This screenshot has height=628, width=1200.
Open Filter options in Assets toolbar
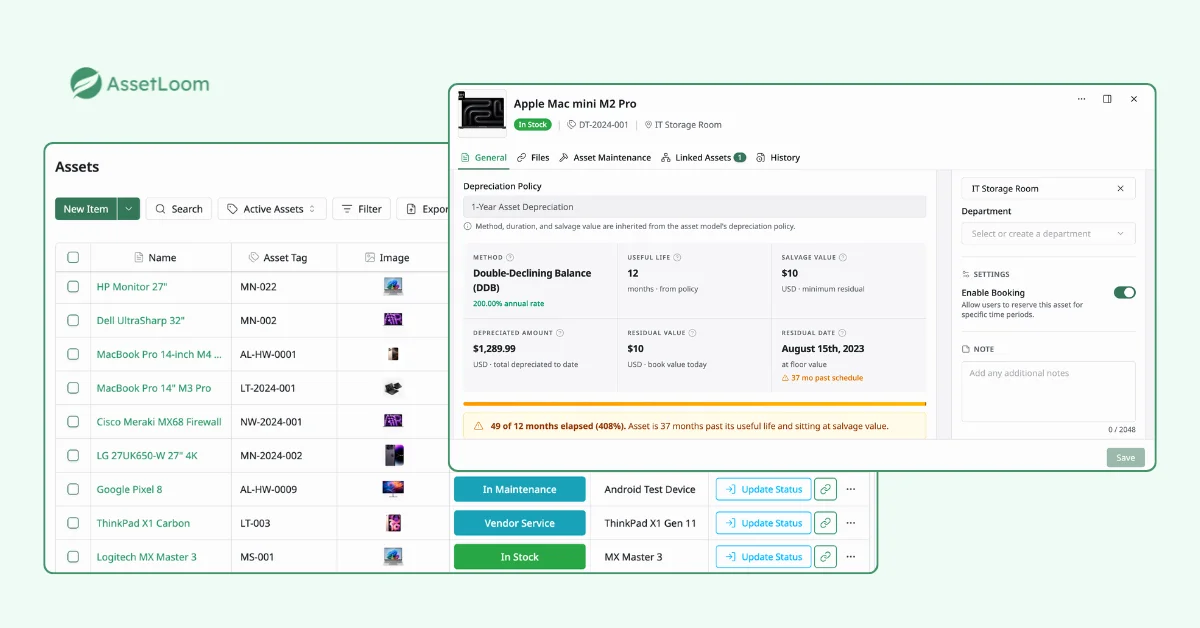[x=361, y=209]
